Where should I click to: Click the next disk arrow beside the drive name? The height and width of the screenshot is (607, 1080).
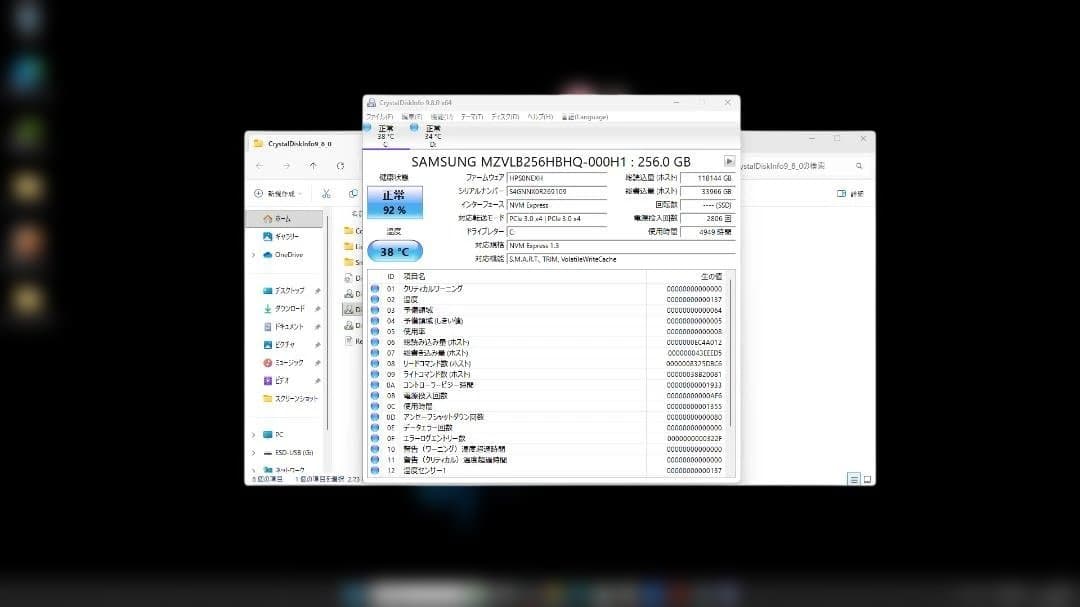(x=729, y=161)
